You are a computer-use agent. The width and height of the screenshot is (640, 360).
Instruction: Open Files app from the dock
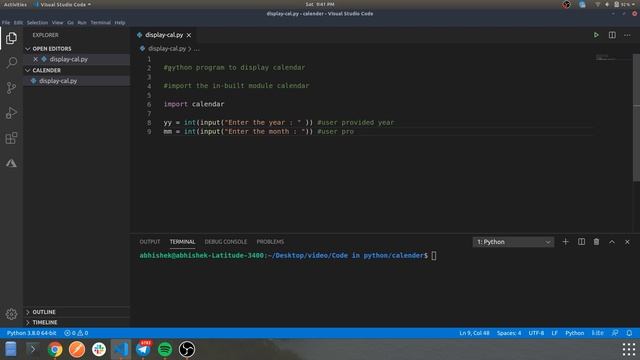pyautogui.click(x=11, y=349)
